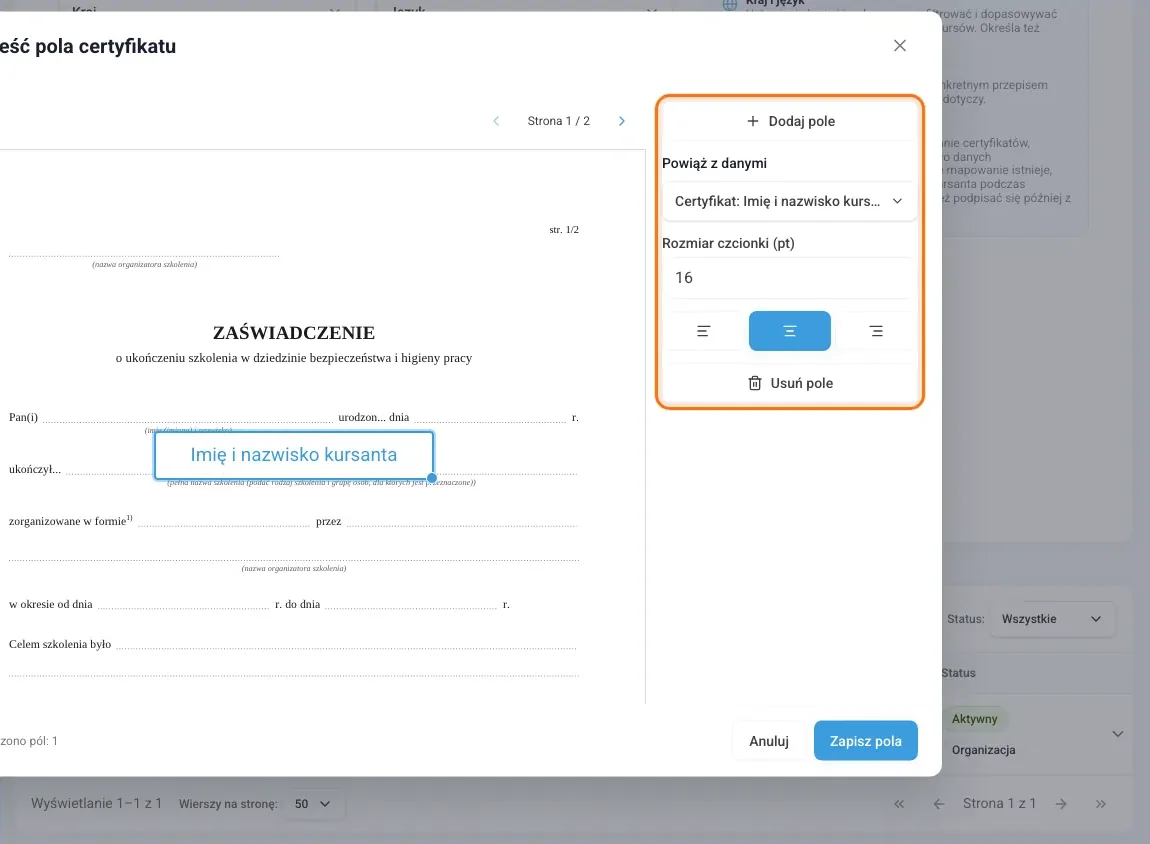The height and width of the screenshot is (844, 1150).
Task: Click the Aktywny status badge
Action: click(975, 719)
